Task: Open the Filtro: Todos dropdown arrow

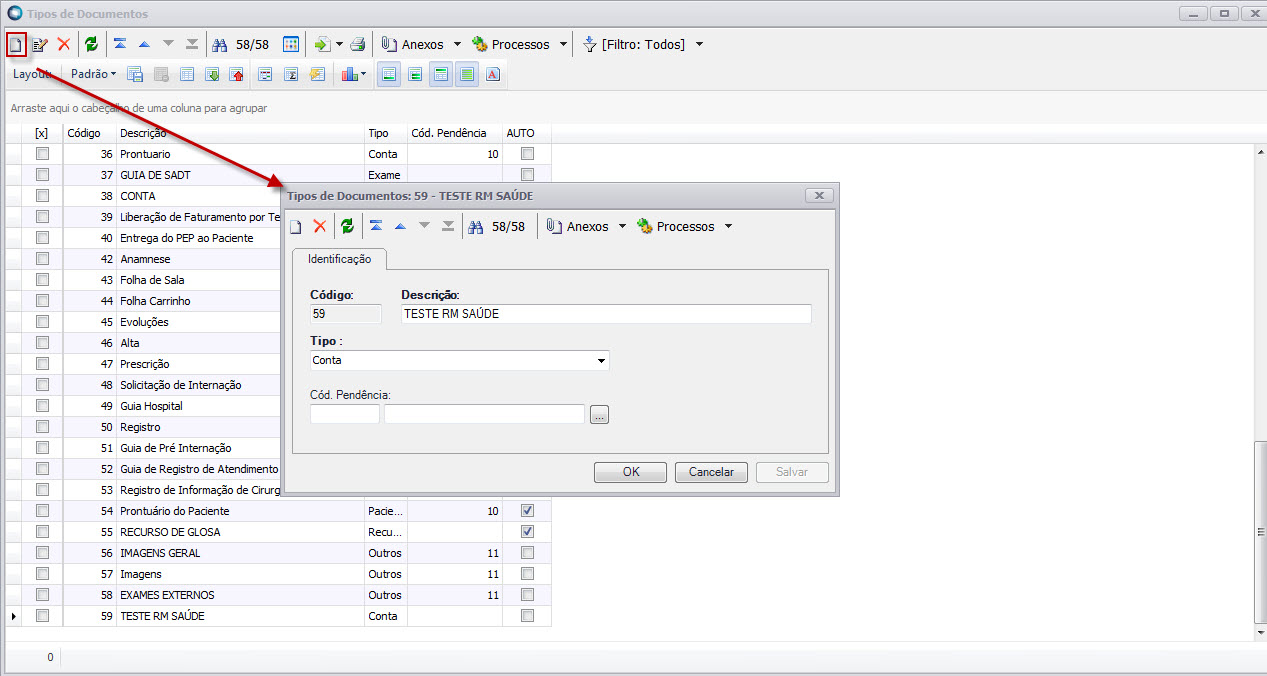Action: (x=699, y=45)
